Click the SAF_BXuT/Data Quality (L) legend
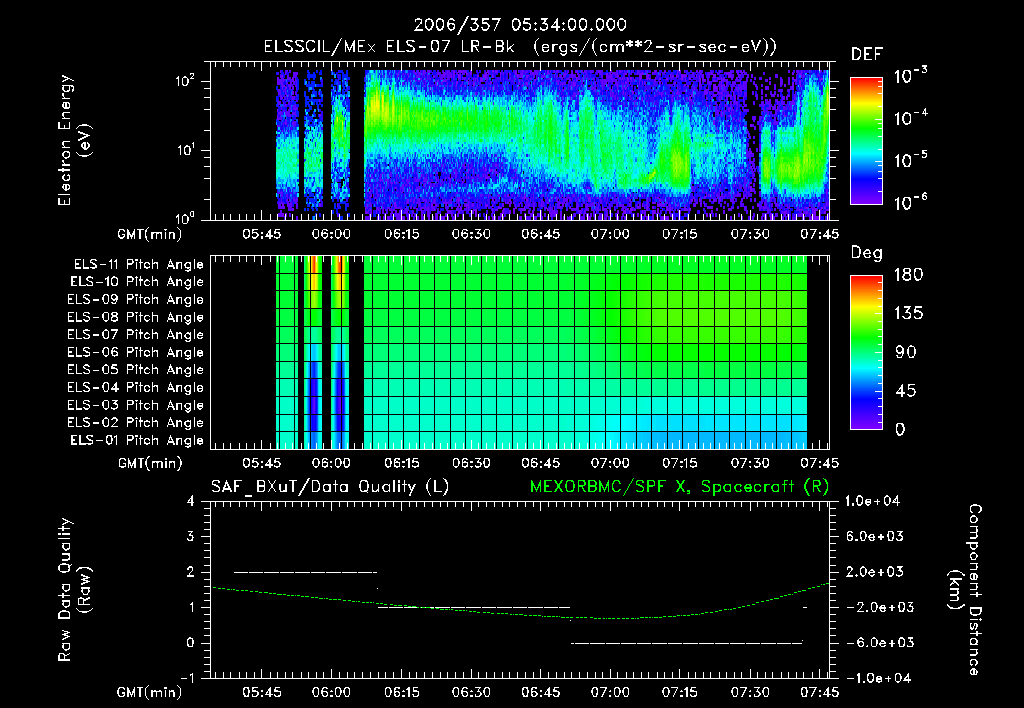This screenshot has width=1024, height=708. pos(330,487)
